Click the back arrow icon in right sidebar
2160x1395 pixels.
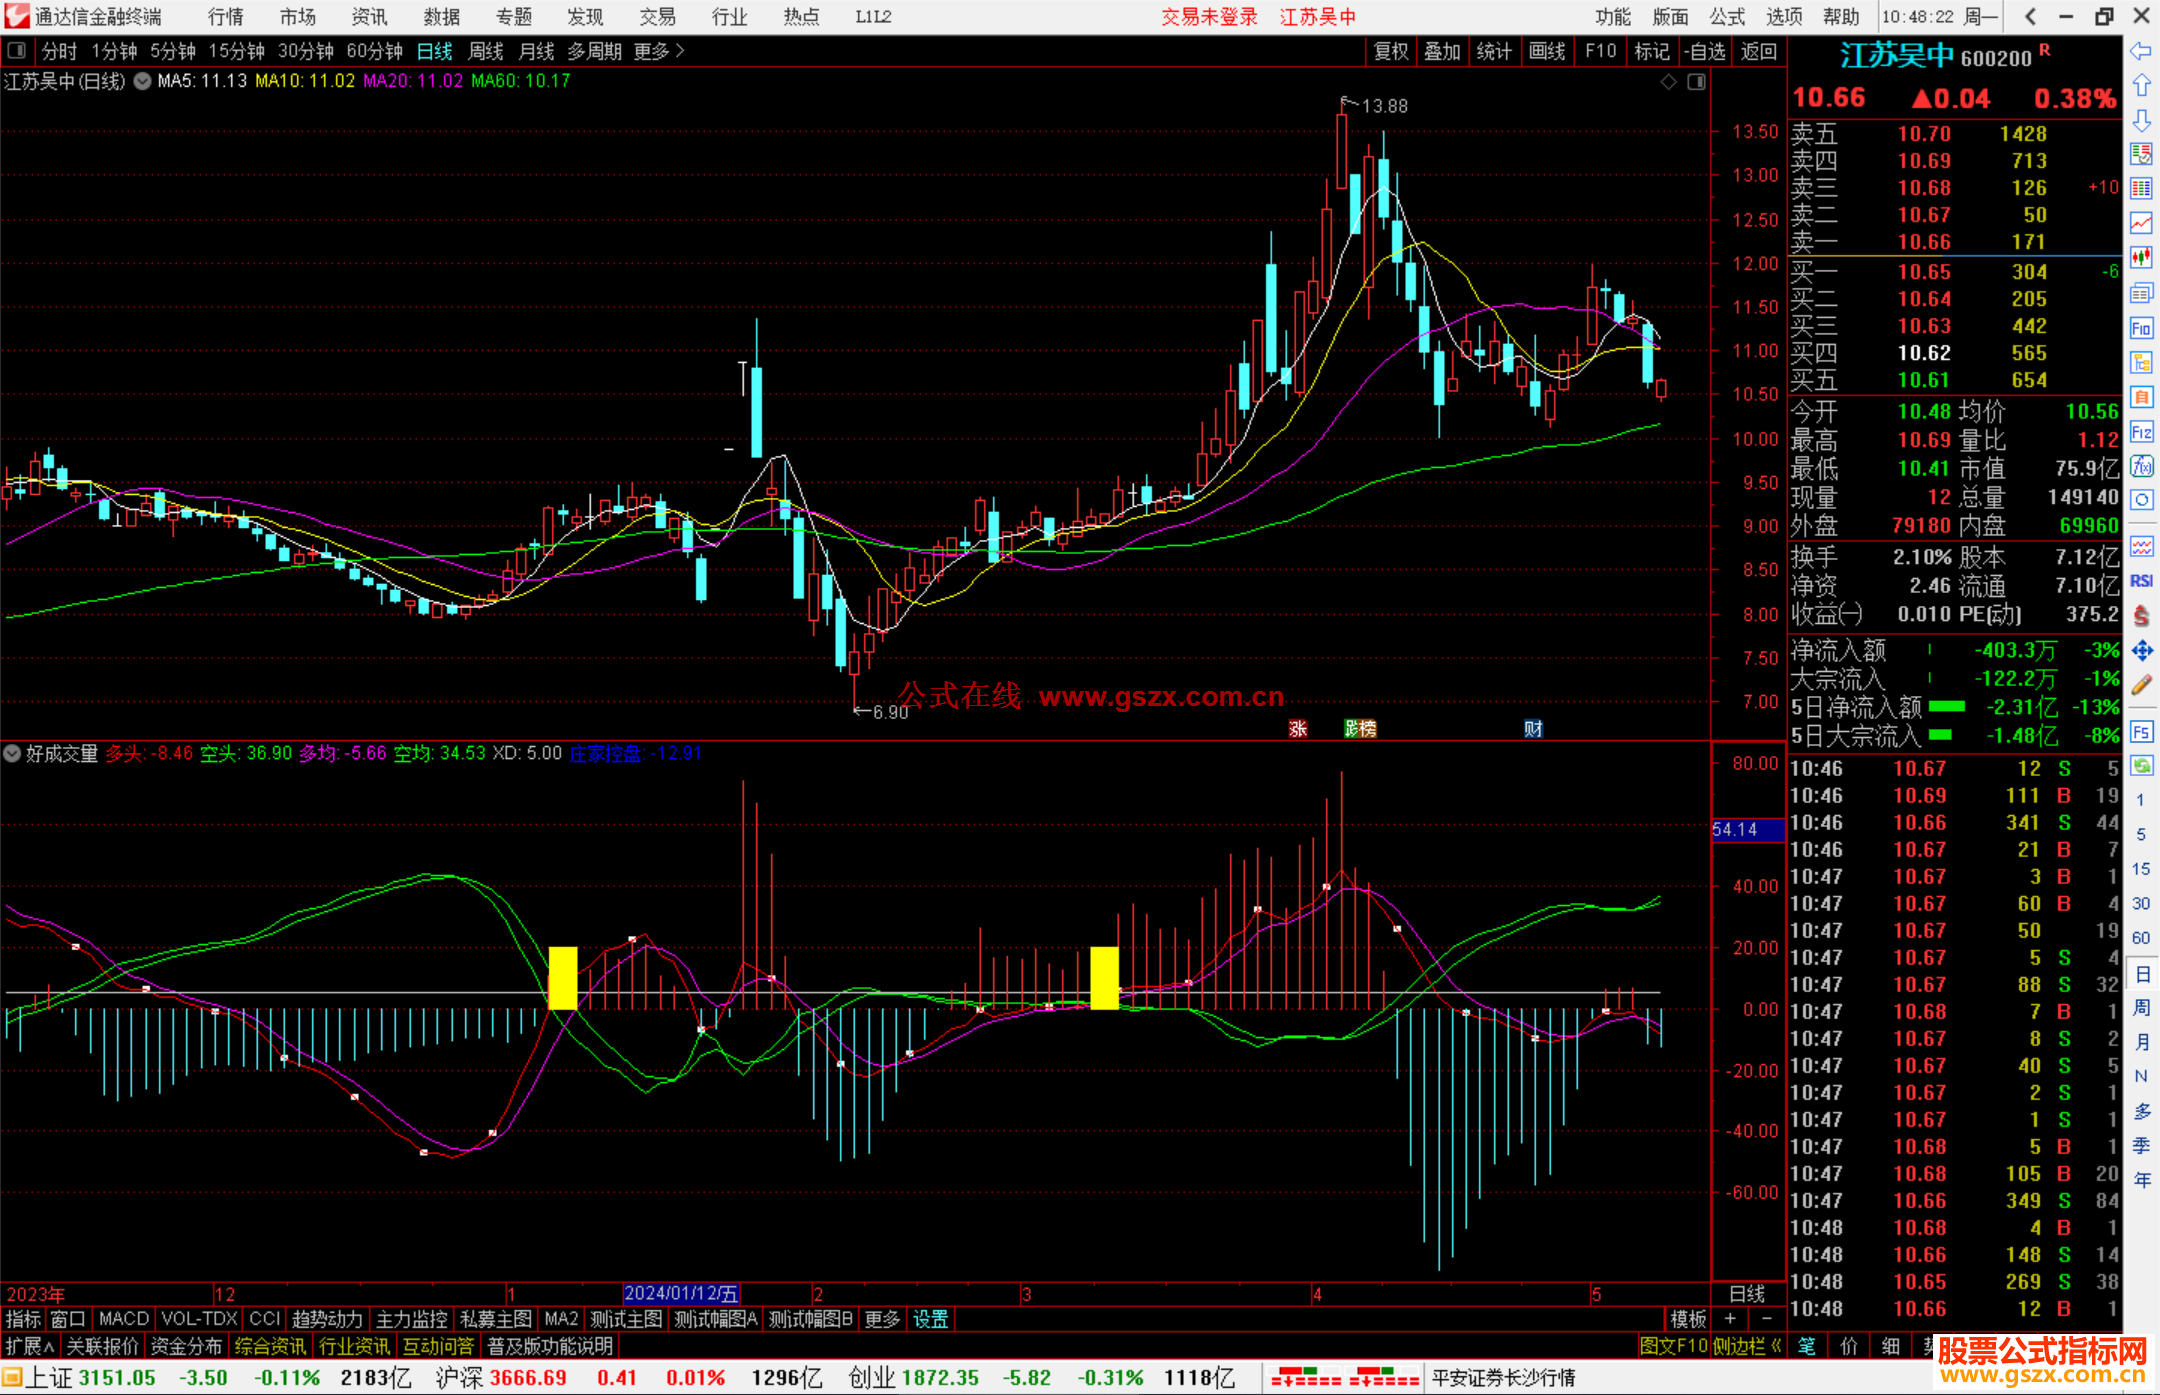[2141, 51]
